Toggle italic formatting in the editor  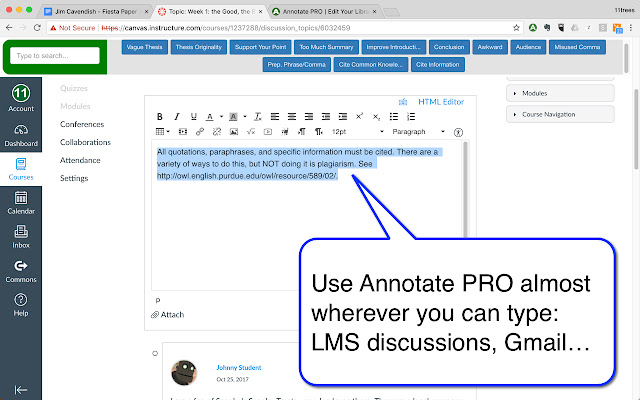[177, 117]
